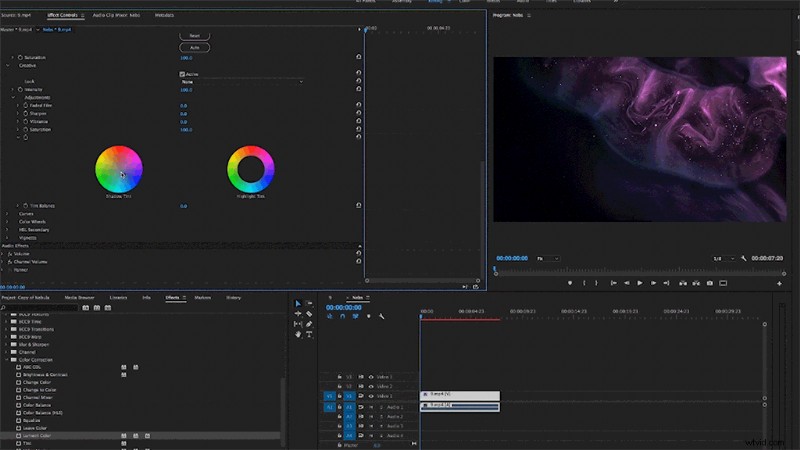
Task: Toggle Sharpen animation stopwatch
Action: coord(26,113)
